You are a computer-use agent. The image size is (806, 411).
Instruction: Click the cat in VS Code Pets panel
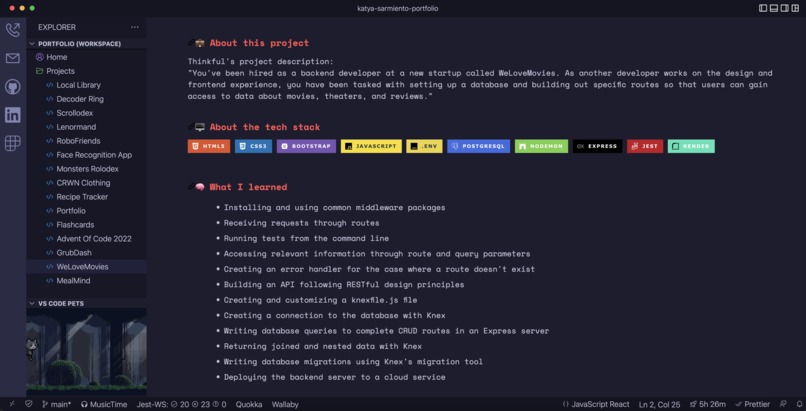[x=32, y=348]
